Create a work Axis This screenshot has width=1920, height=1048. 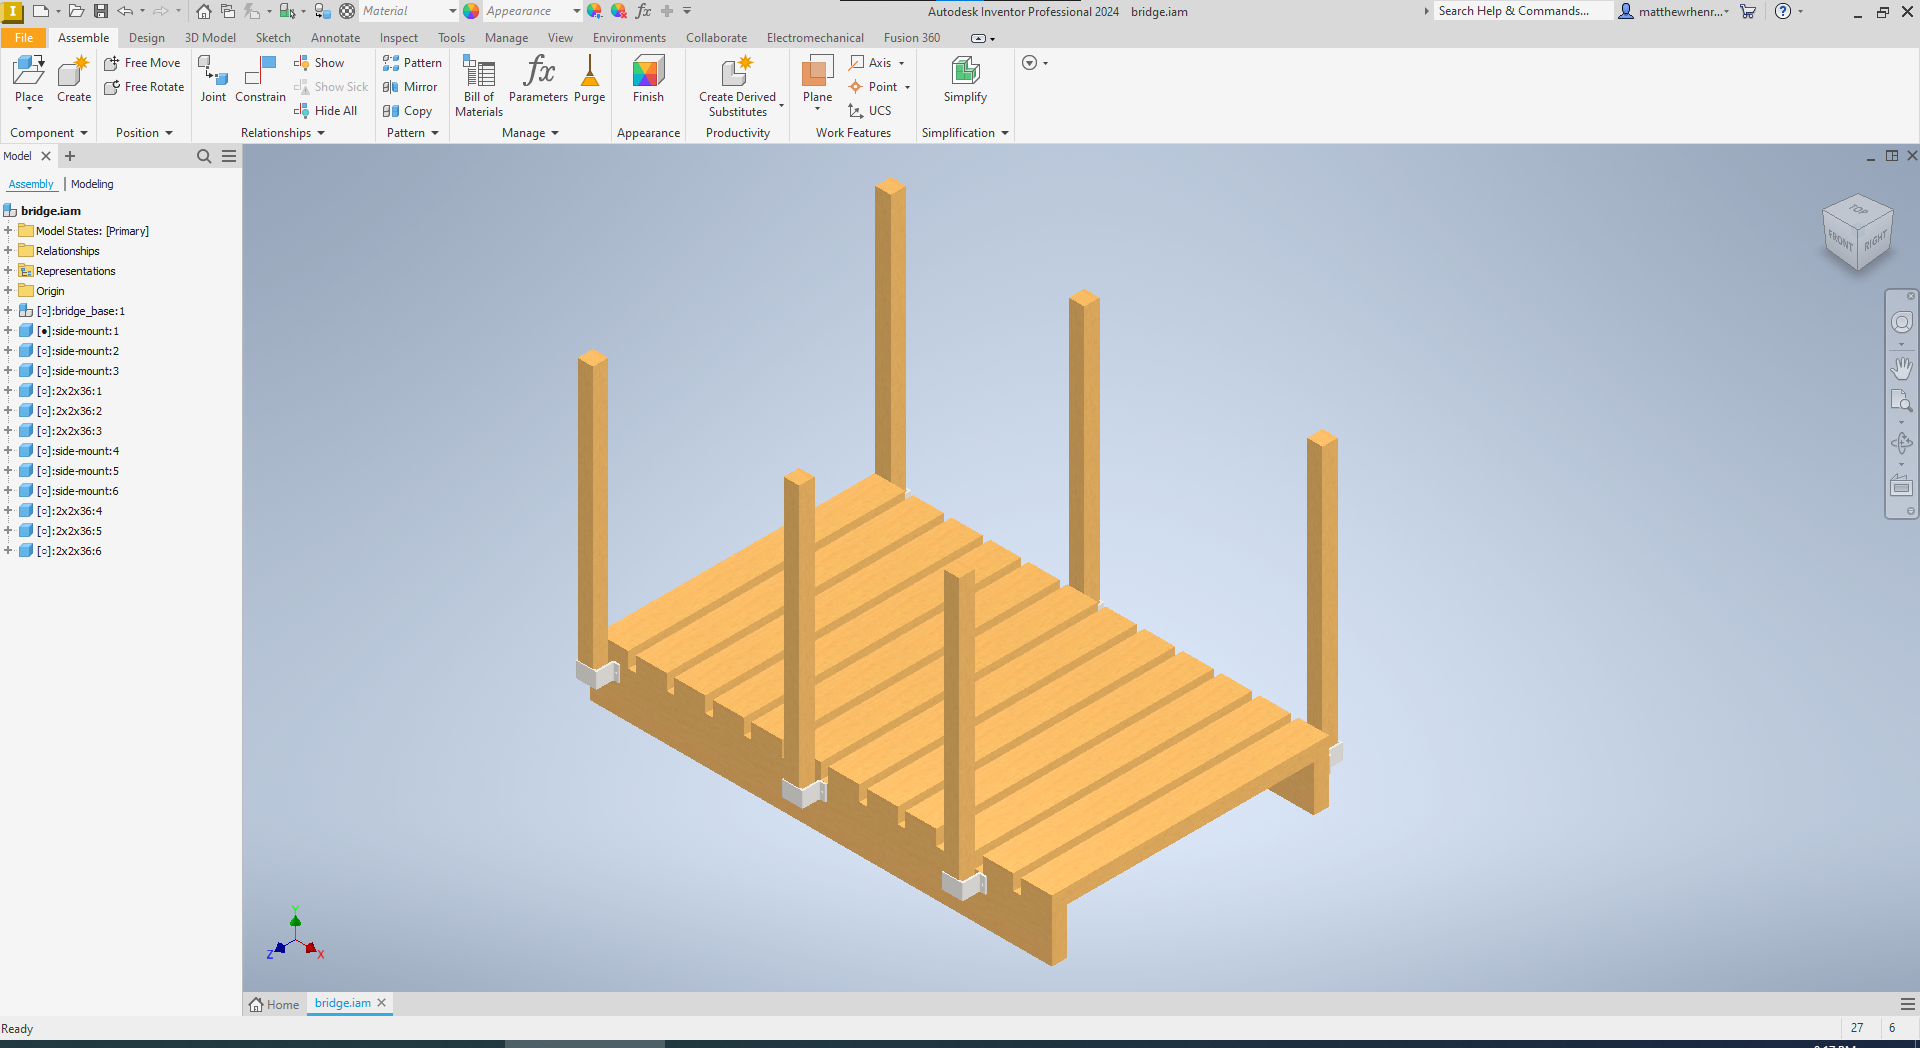(x=870, y=63)
